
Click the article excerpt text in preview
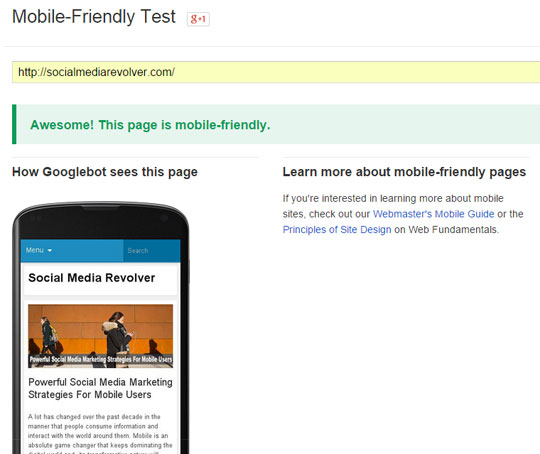(x=100, y=433)
